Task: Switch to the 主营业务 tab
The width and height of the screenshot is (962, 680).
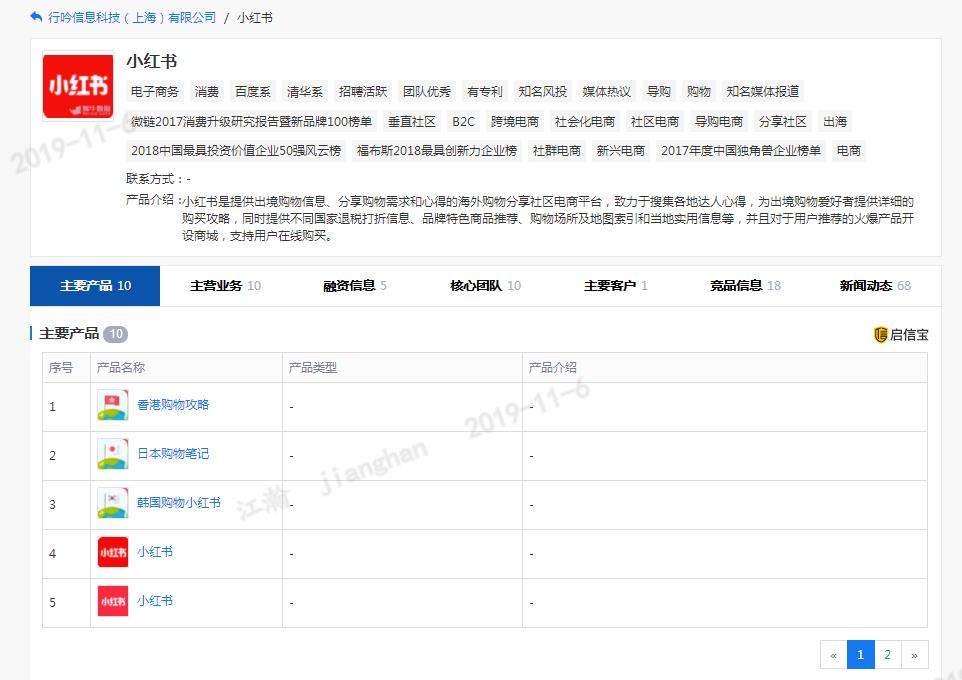Action: click(x=225, y=286)
